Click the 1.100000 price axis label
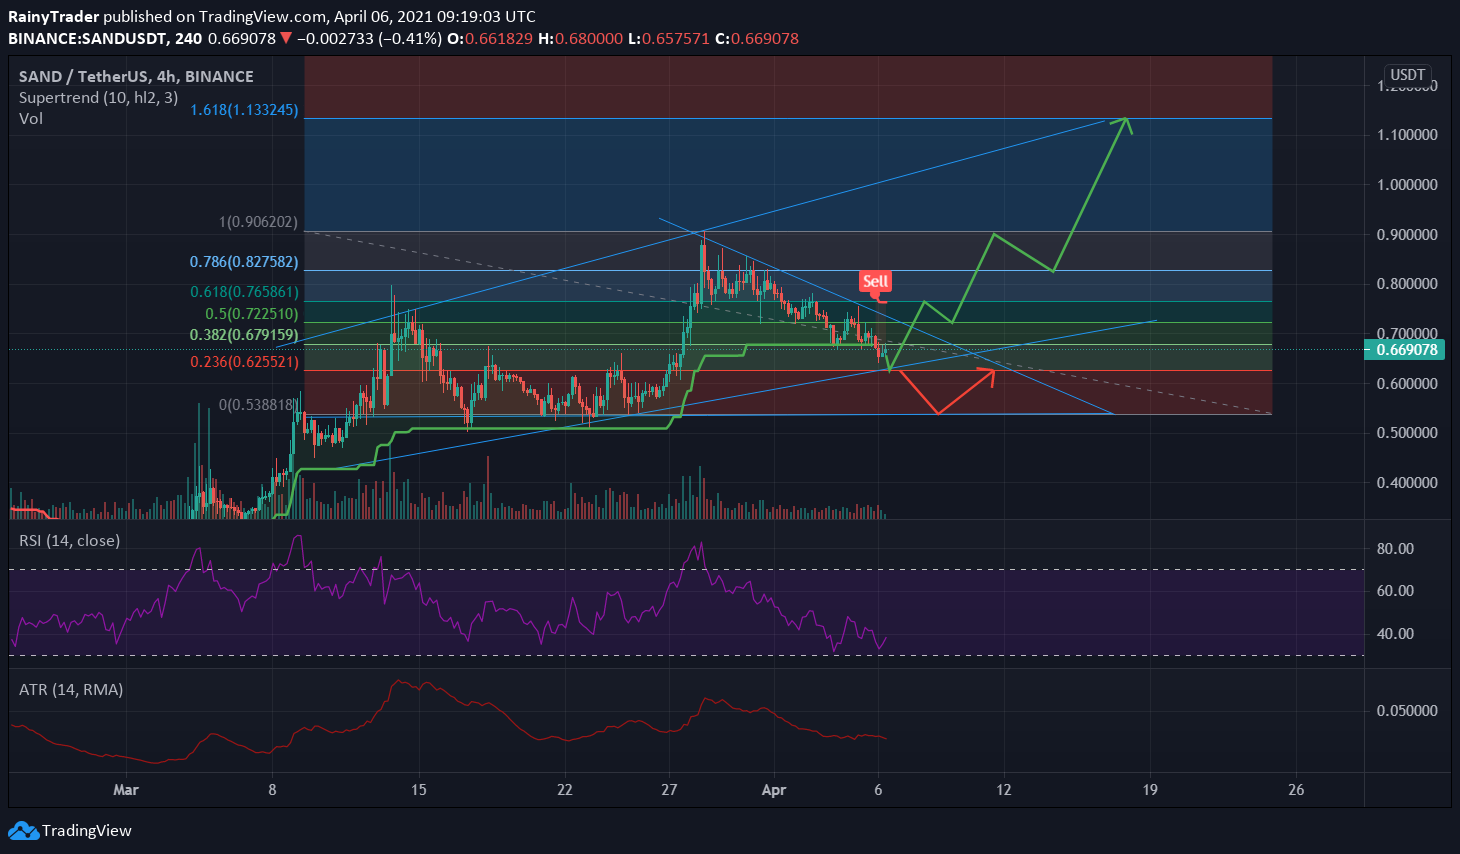This screenshot has width=1460, height=854. (1407, 135)
